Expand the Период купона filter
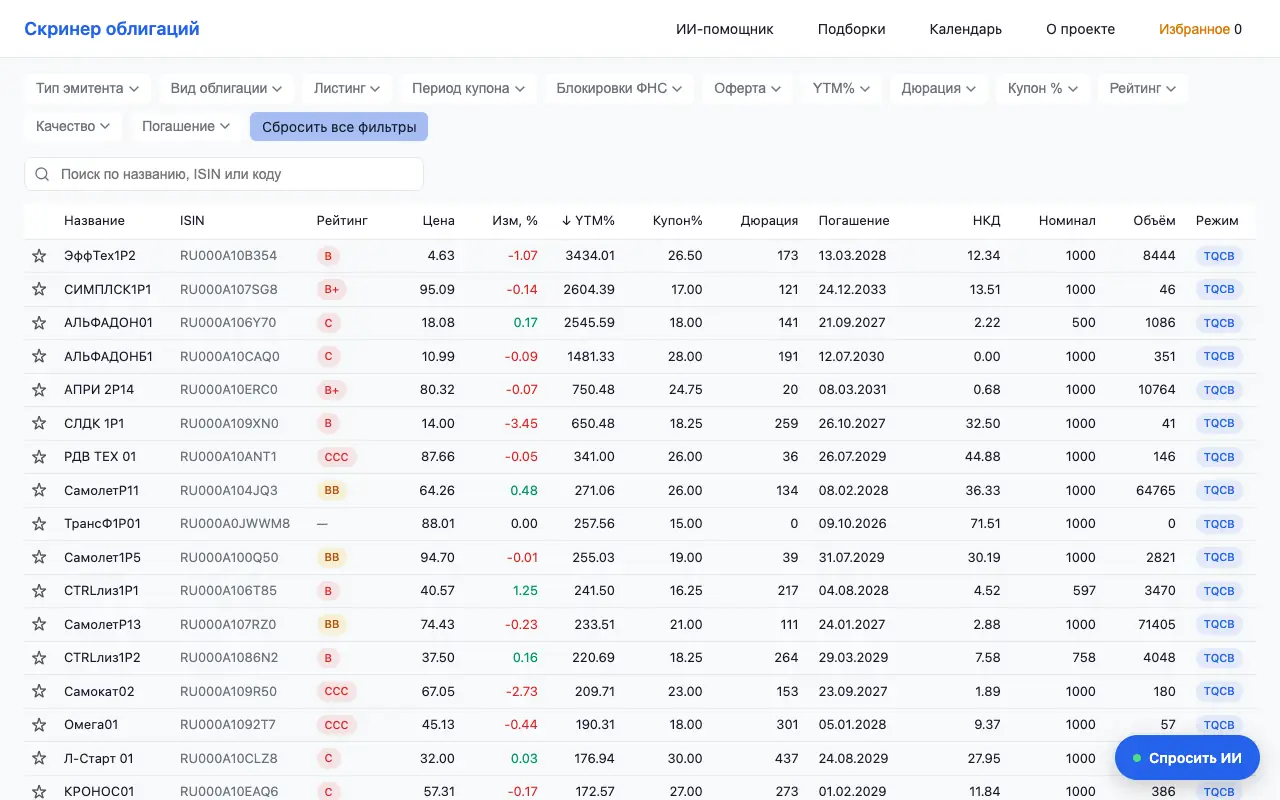The width and height of the screenshot is (1280, 800). (x=469, y=88)
